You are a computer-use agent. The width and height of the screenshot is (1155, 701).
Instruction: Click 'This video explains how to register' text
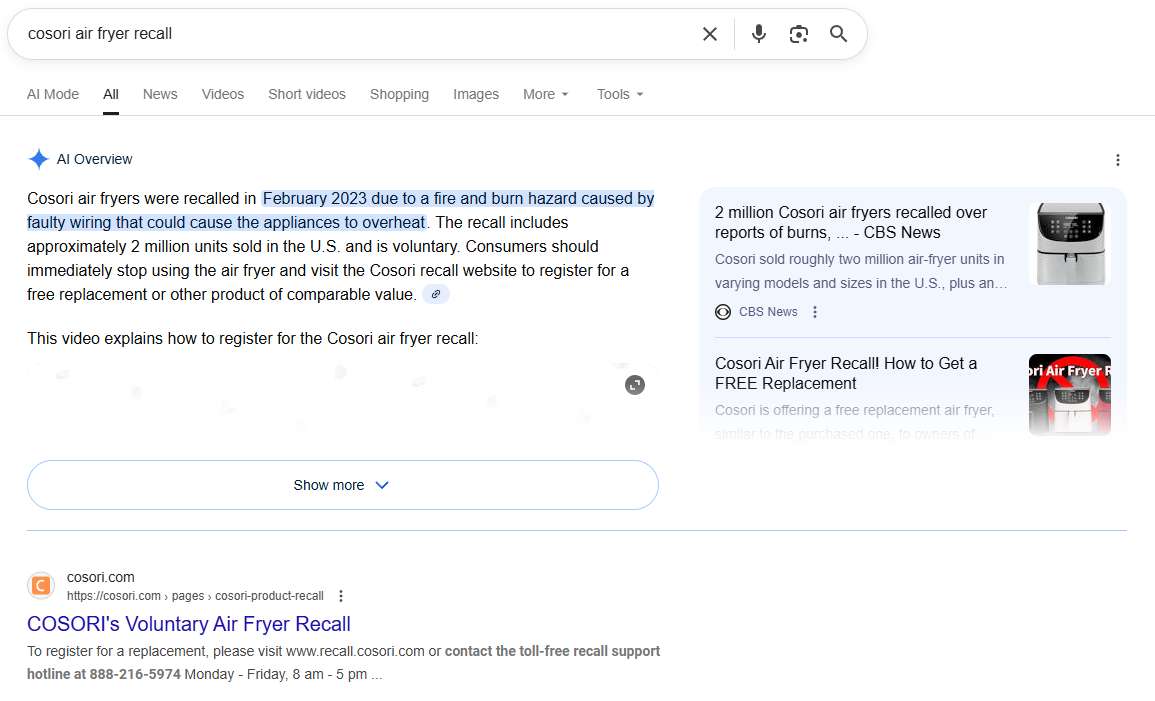(253, 339)
